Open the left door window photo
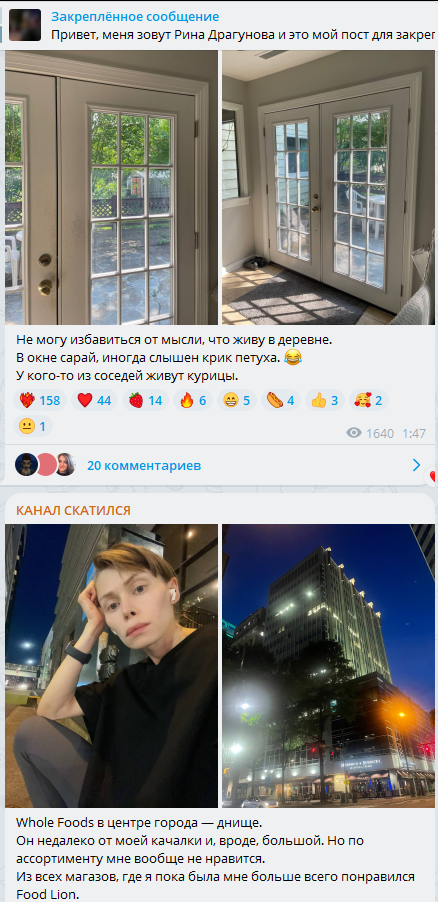 point(112,188)
